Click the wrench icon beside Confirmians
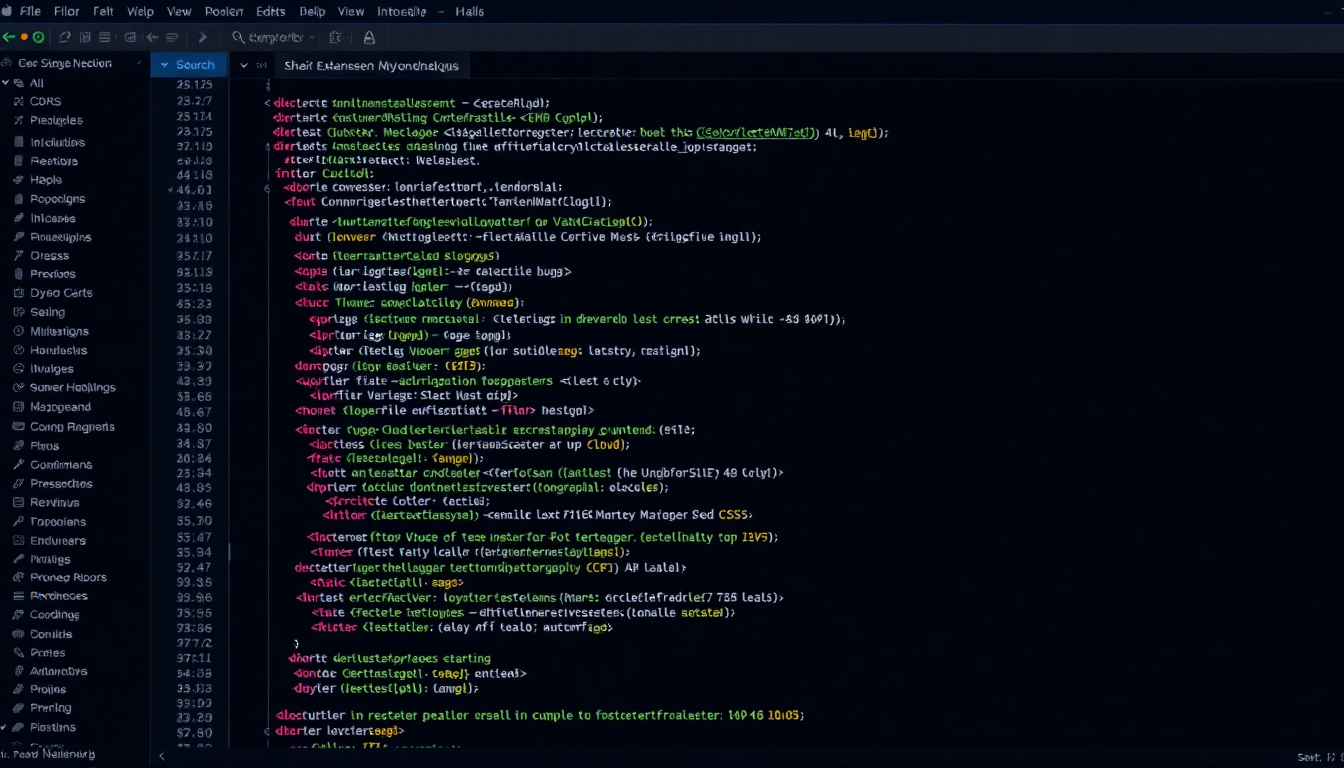 click(x=18, y=465)
